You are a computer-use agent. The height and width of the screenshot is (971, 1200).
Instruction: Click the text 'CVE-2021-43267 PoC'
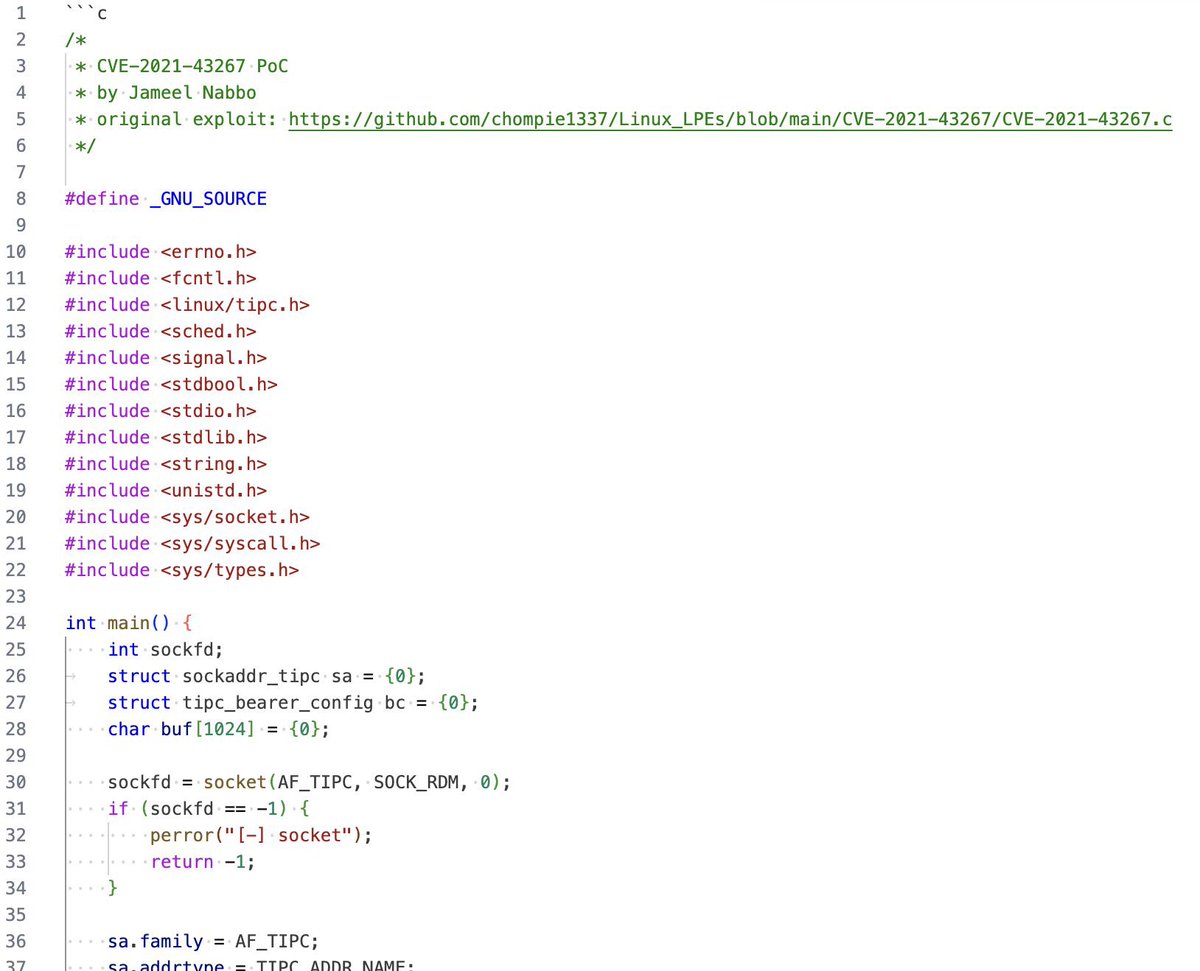click(x=193, y=66)
